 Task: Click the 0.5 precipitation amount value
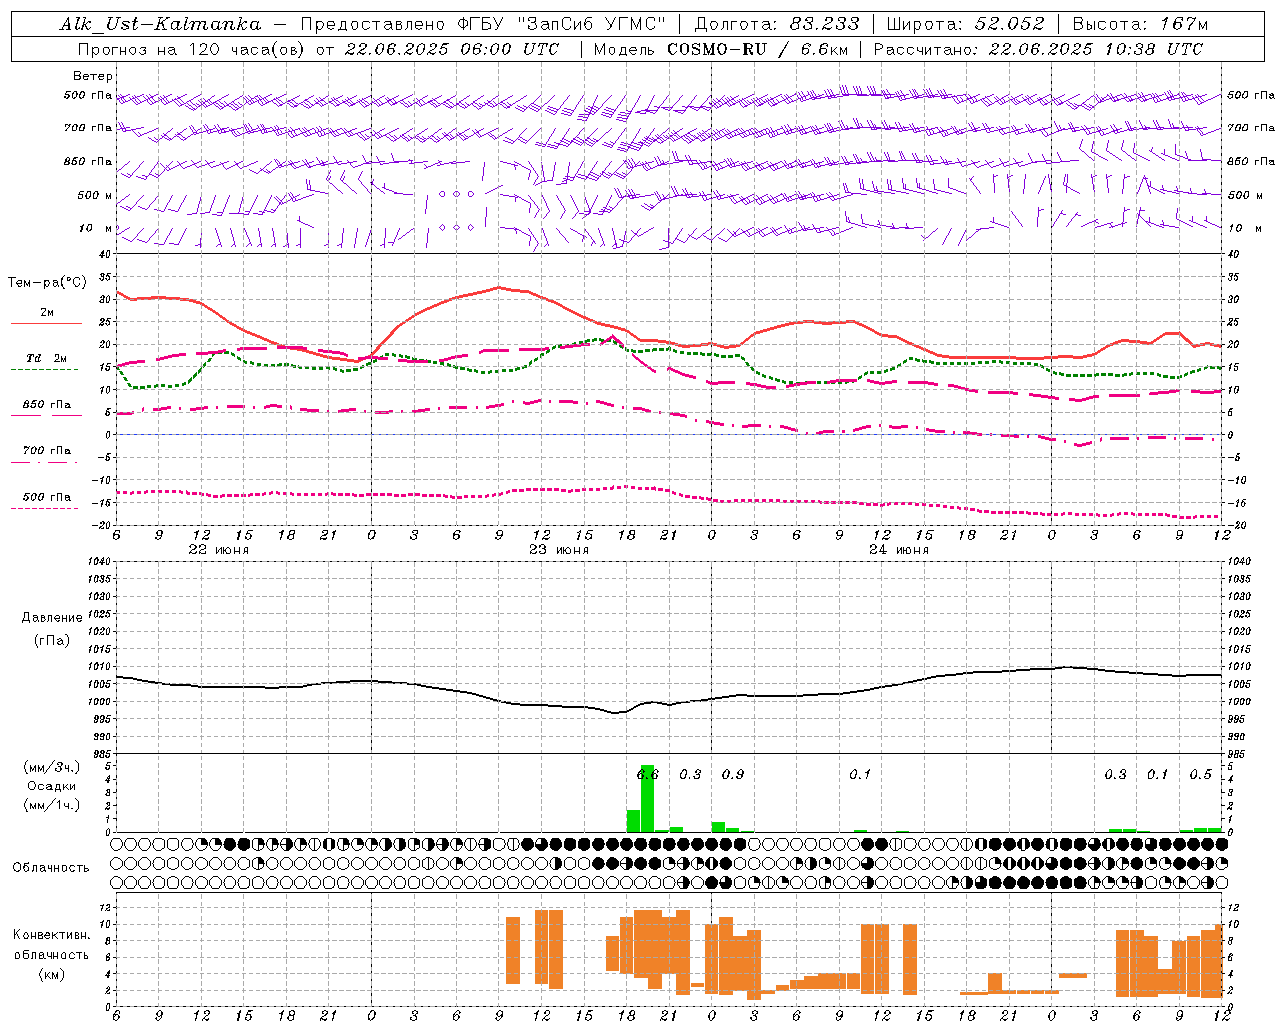1201,774
